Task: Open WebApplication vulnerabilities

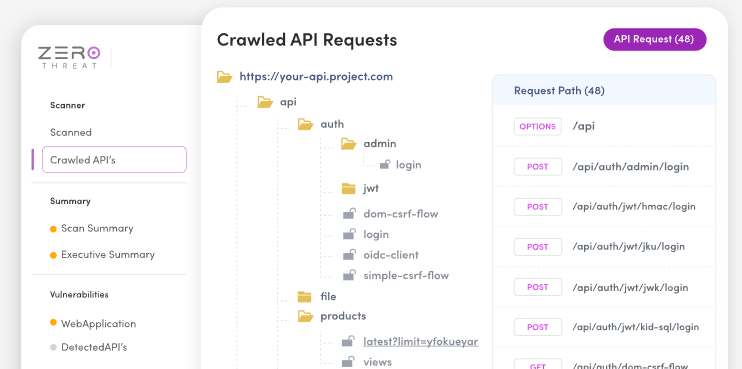Action: coord(98,324)
